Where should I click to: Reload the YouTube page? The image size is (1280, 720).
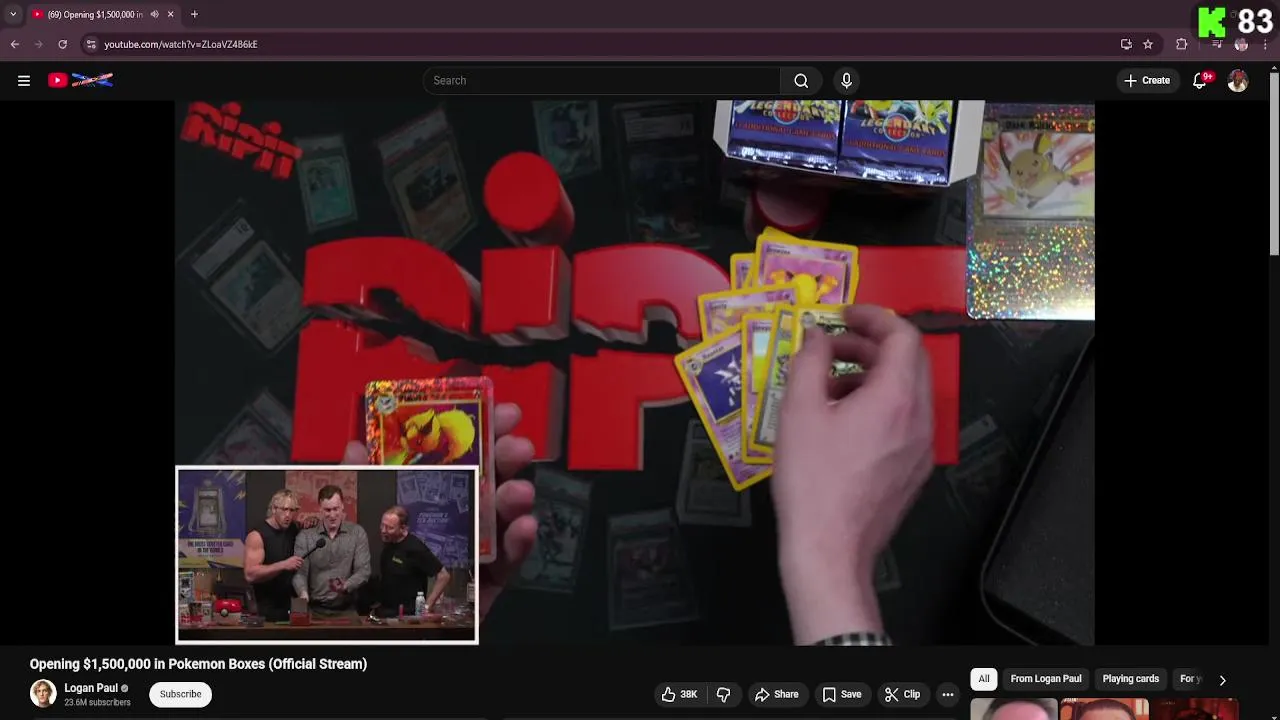click(62, 44)
